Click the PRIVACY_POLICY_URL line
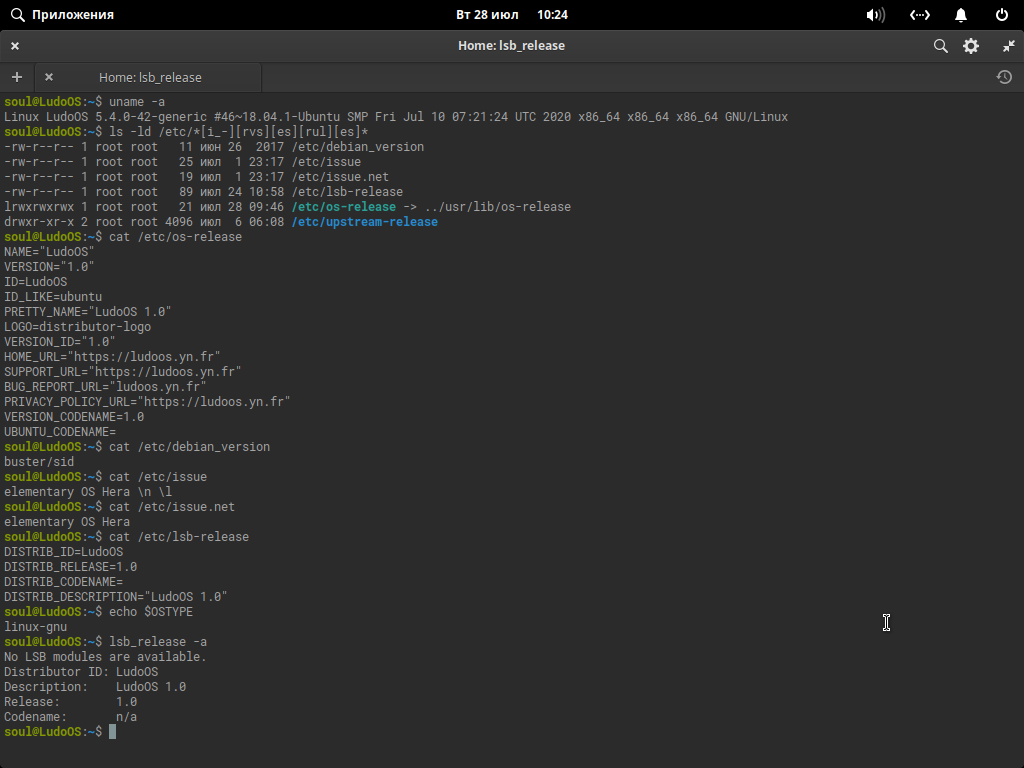 tap(147, 402)
